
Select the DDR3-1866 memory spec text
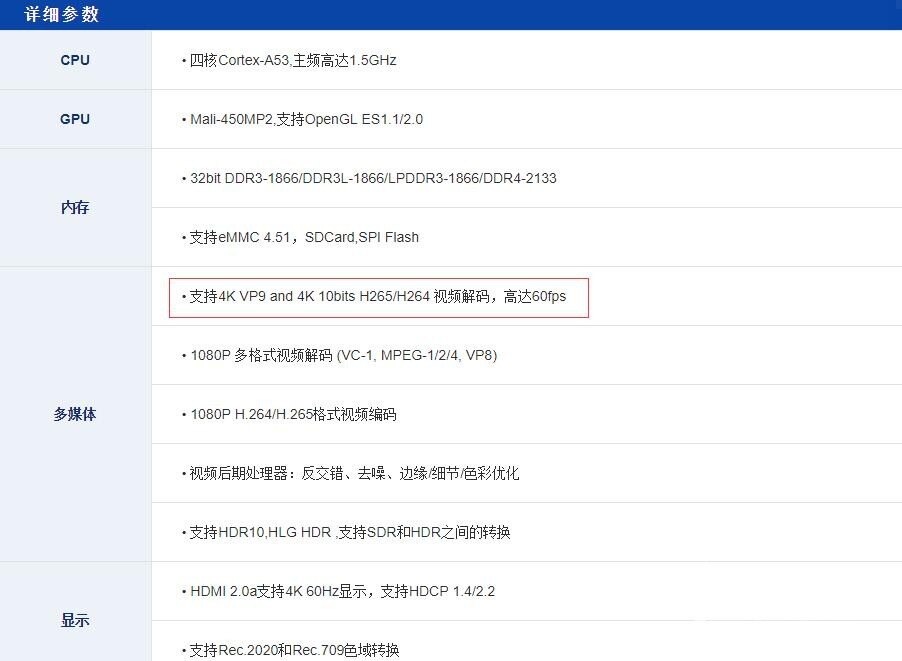click(370, 178)
